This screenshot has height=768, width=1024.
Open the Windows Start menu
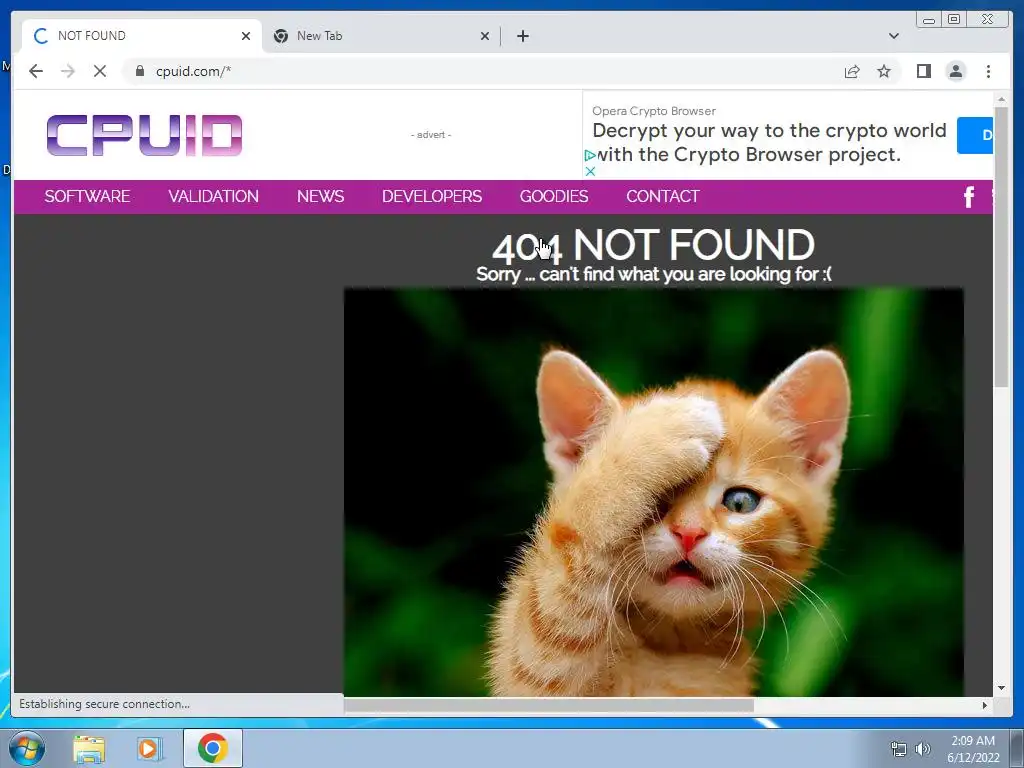[27, 748]
